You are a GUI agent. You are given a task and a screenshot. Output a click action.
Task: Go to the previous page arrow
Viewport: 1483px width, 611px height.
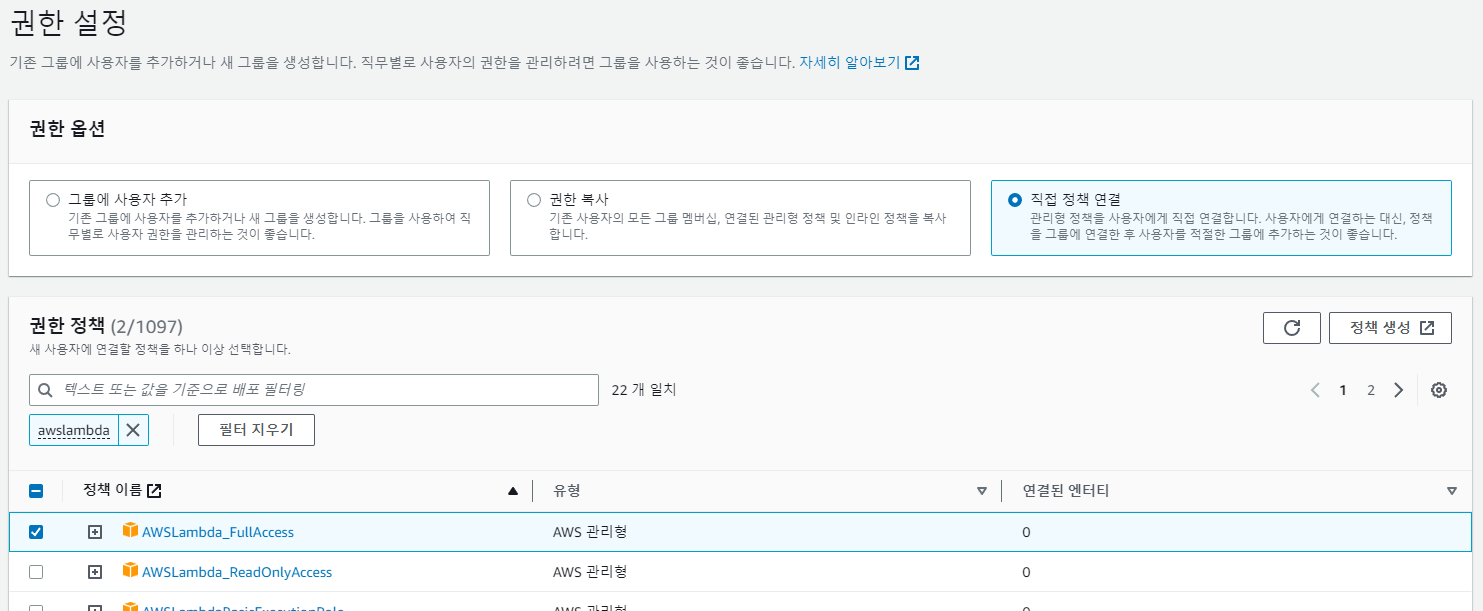(x=1315, y=390)
